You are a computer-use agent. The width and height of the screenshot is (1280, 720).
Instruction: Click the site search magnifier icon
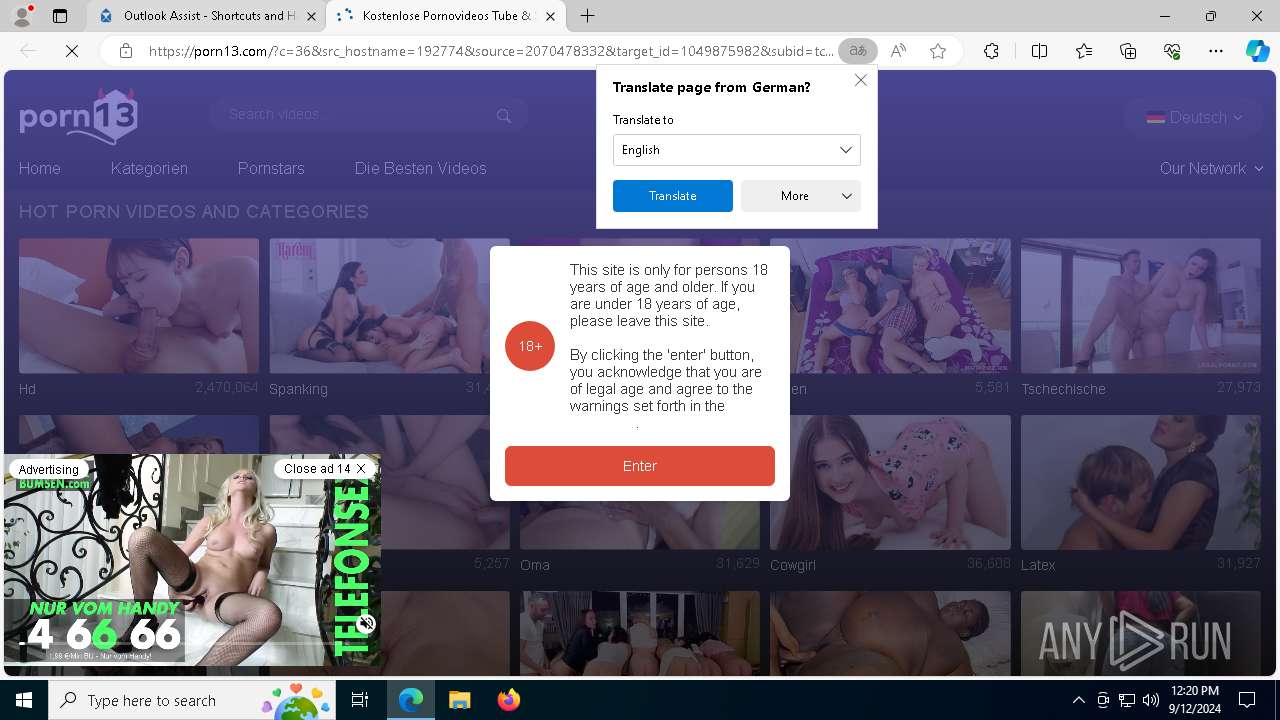pyautogui.click(x=504, y=116)
